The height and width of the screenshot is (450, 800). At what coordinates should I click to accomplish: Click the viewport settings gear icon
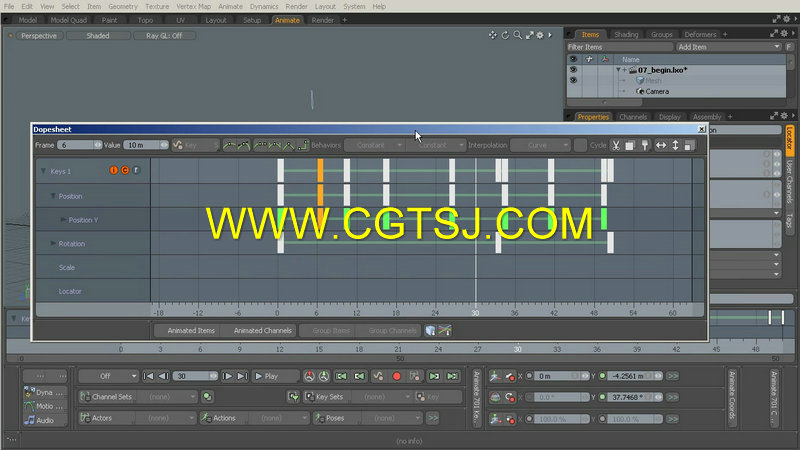point(540,35)
